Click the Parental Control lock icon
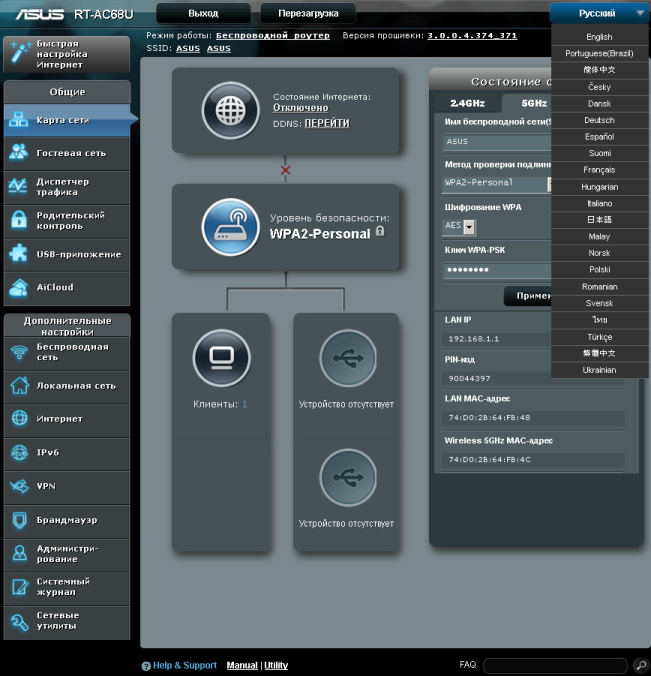Image resolution: width=651 pixels, height=676 pixels. click(19, 220)
